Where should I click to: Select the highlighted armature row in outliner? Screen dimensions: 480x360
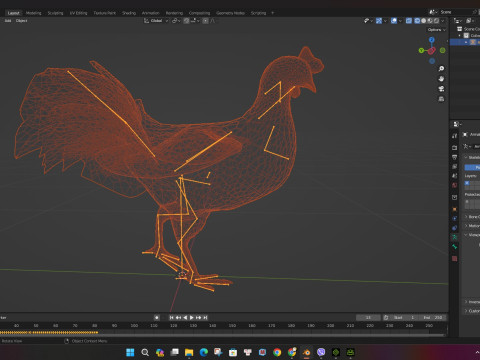(465, 42)
